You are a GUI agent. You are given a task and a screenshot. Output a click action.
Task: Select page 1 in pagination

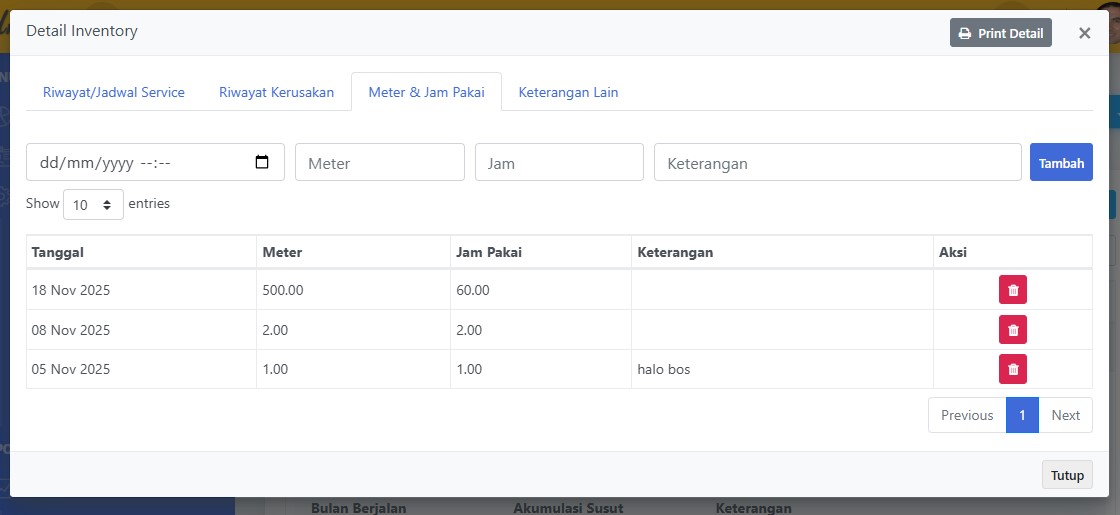pyautogui.click(x=1022, y=415)
